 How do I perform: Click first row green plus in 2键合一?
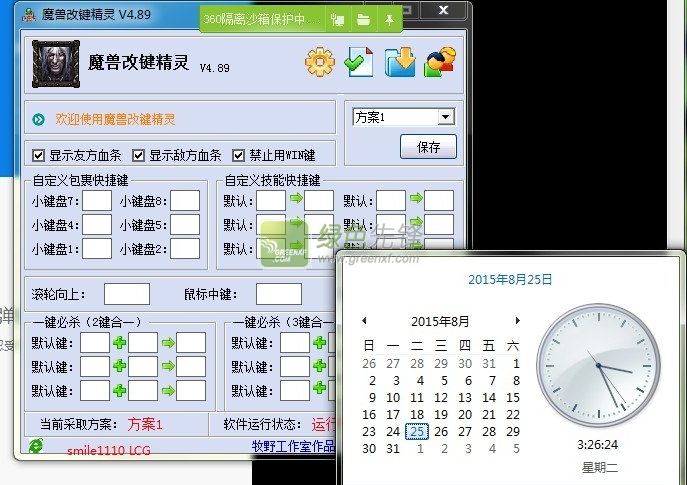coord(119,343)
